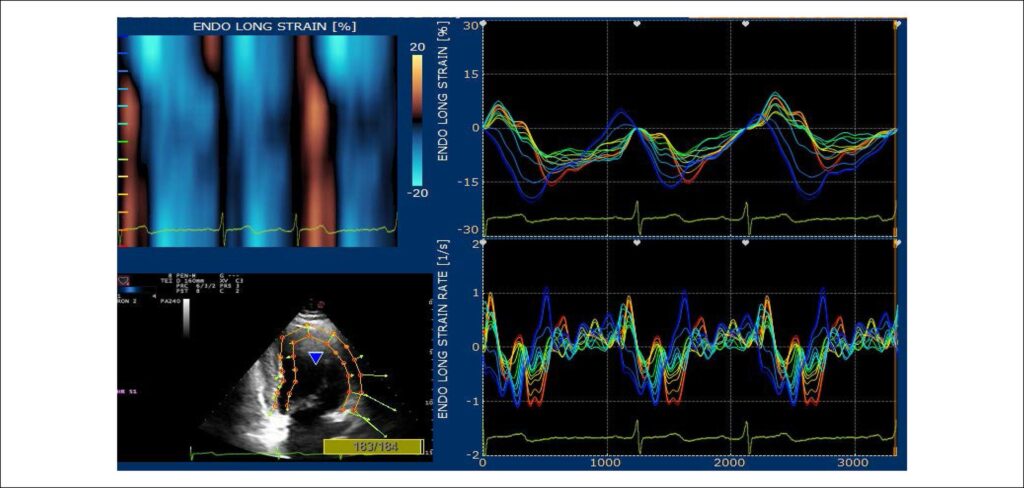Click the -1 tick on strain rate axis
1024x488 pixels.
pos(475,400)
